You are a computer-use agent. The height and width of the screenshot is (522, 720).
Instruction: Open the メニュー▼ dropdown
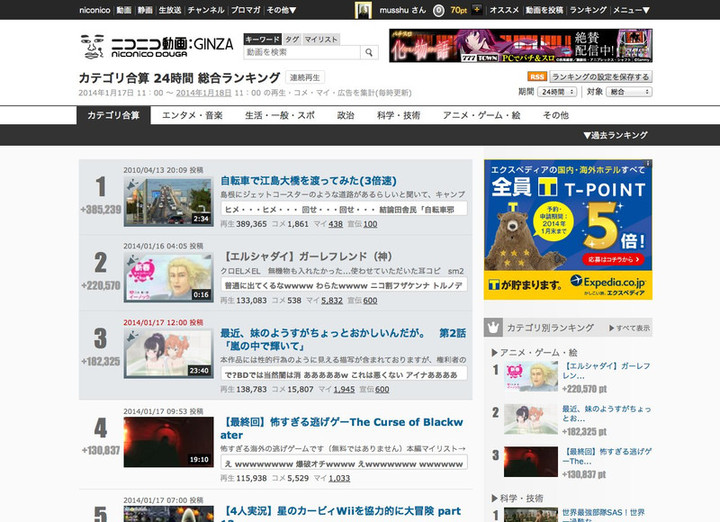(631, 10)
